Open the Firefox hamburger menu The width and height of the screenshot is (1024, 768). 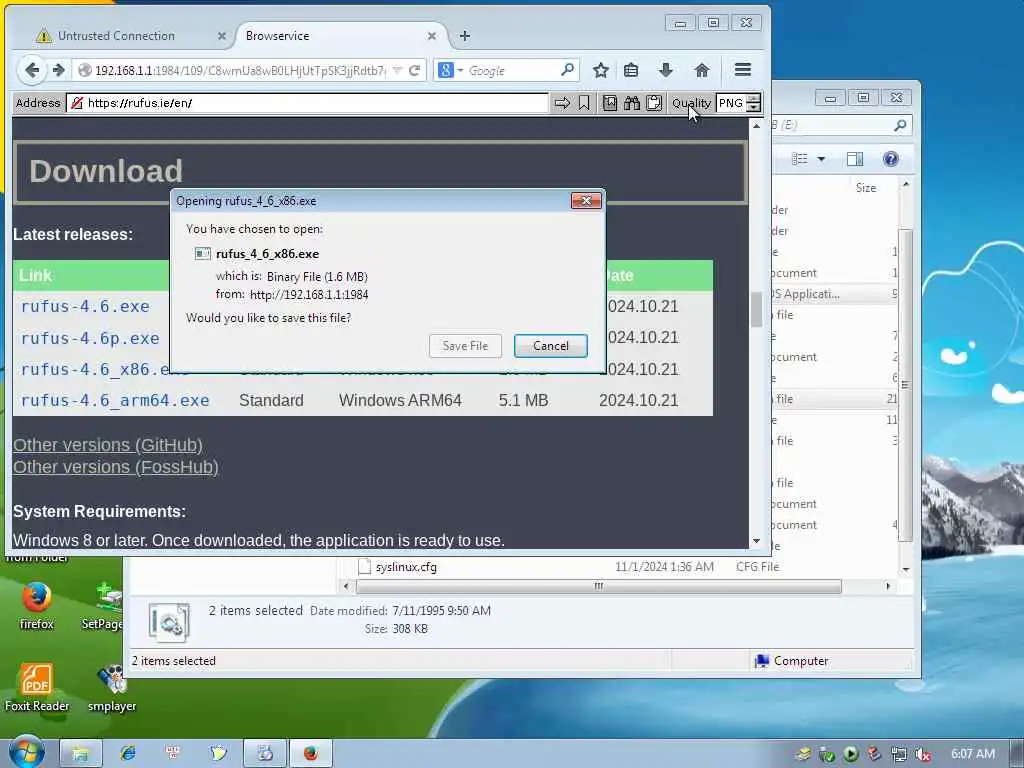pos(743,70)
